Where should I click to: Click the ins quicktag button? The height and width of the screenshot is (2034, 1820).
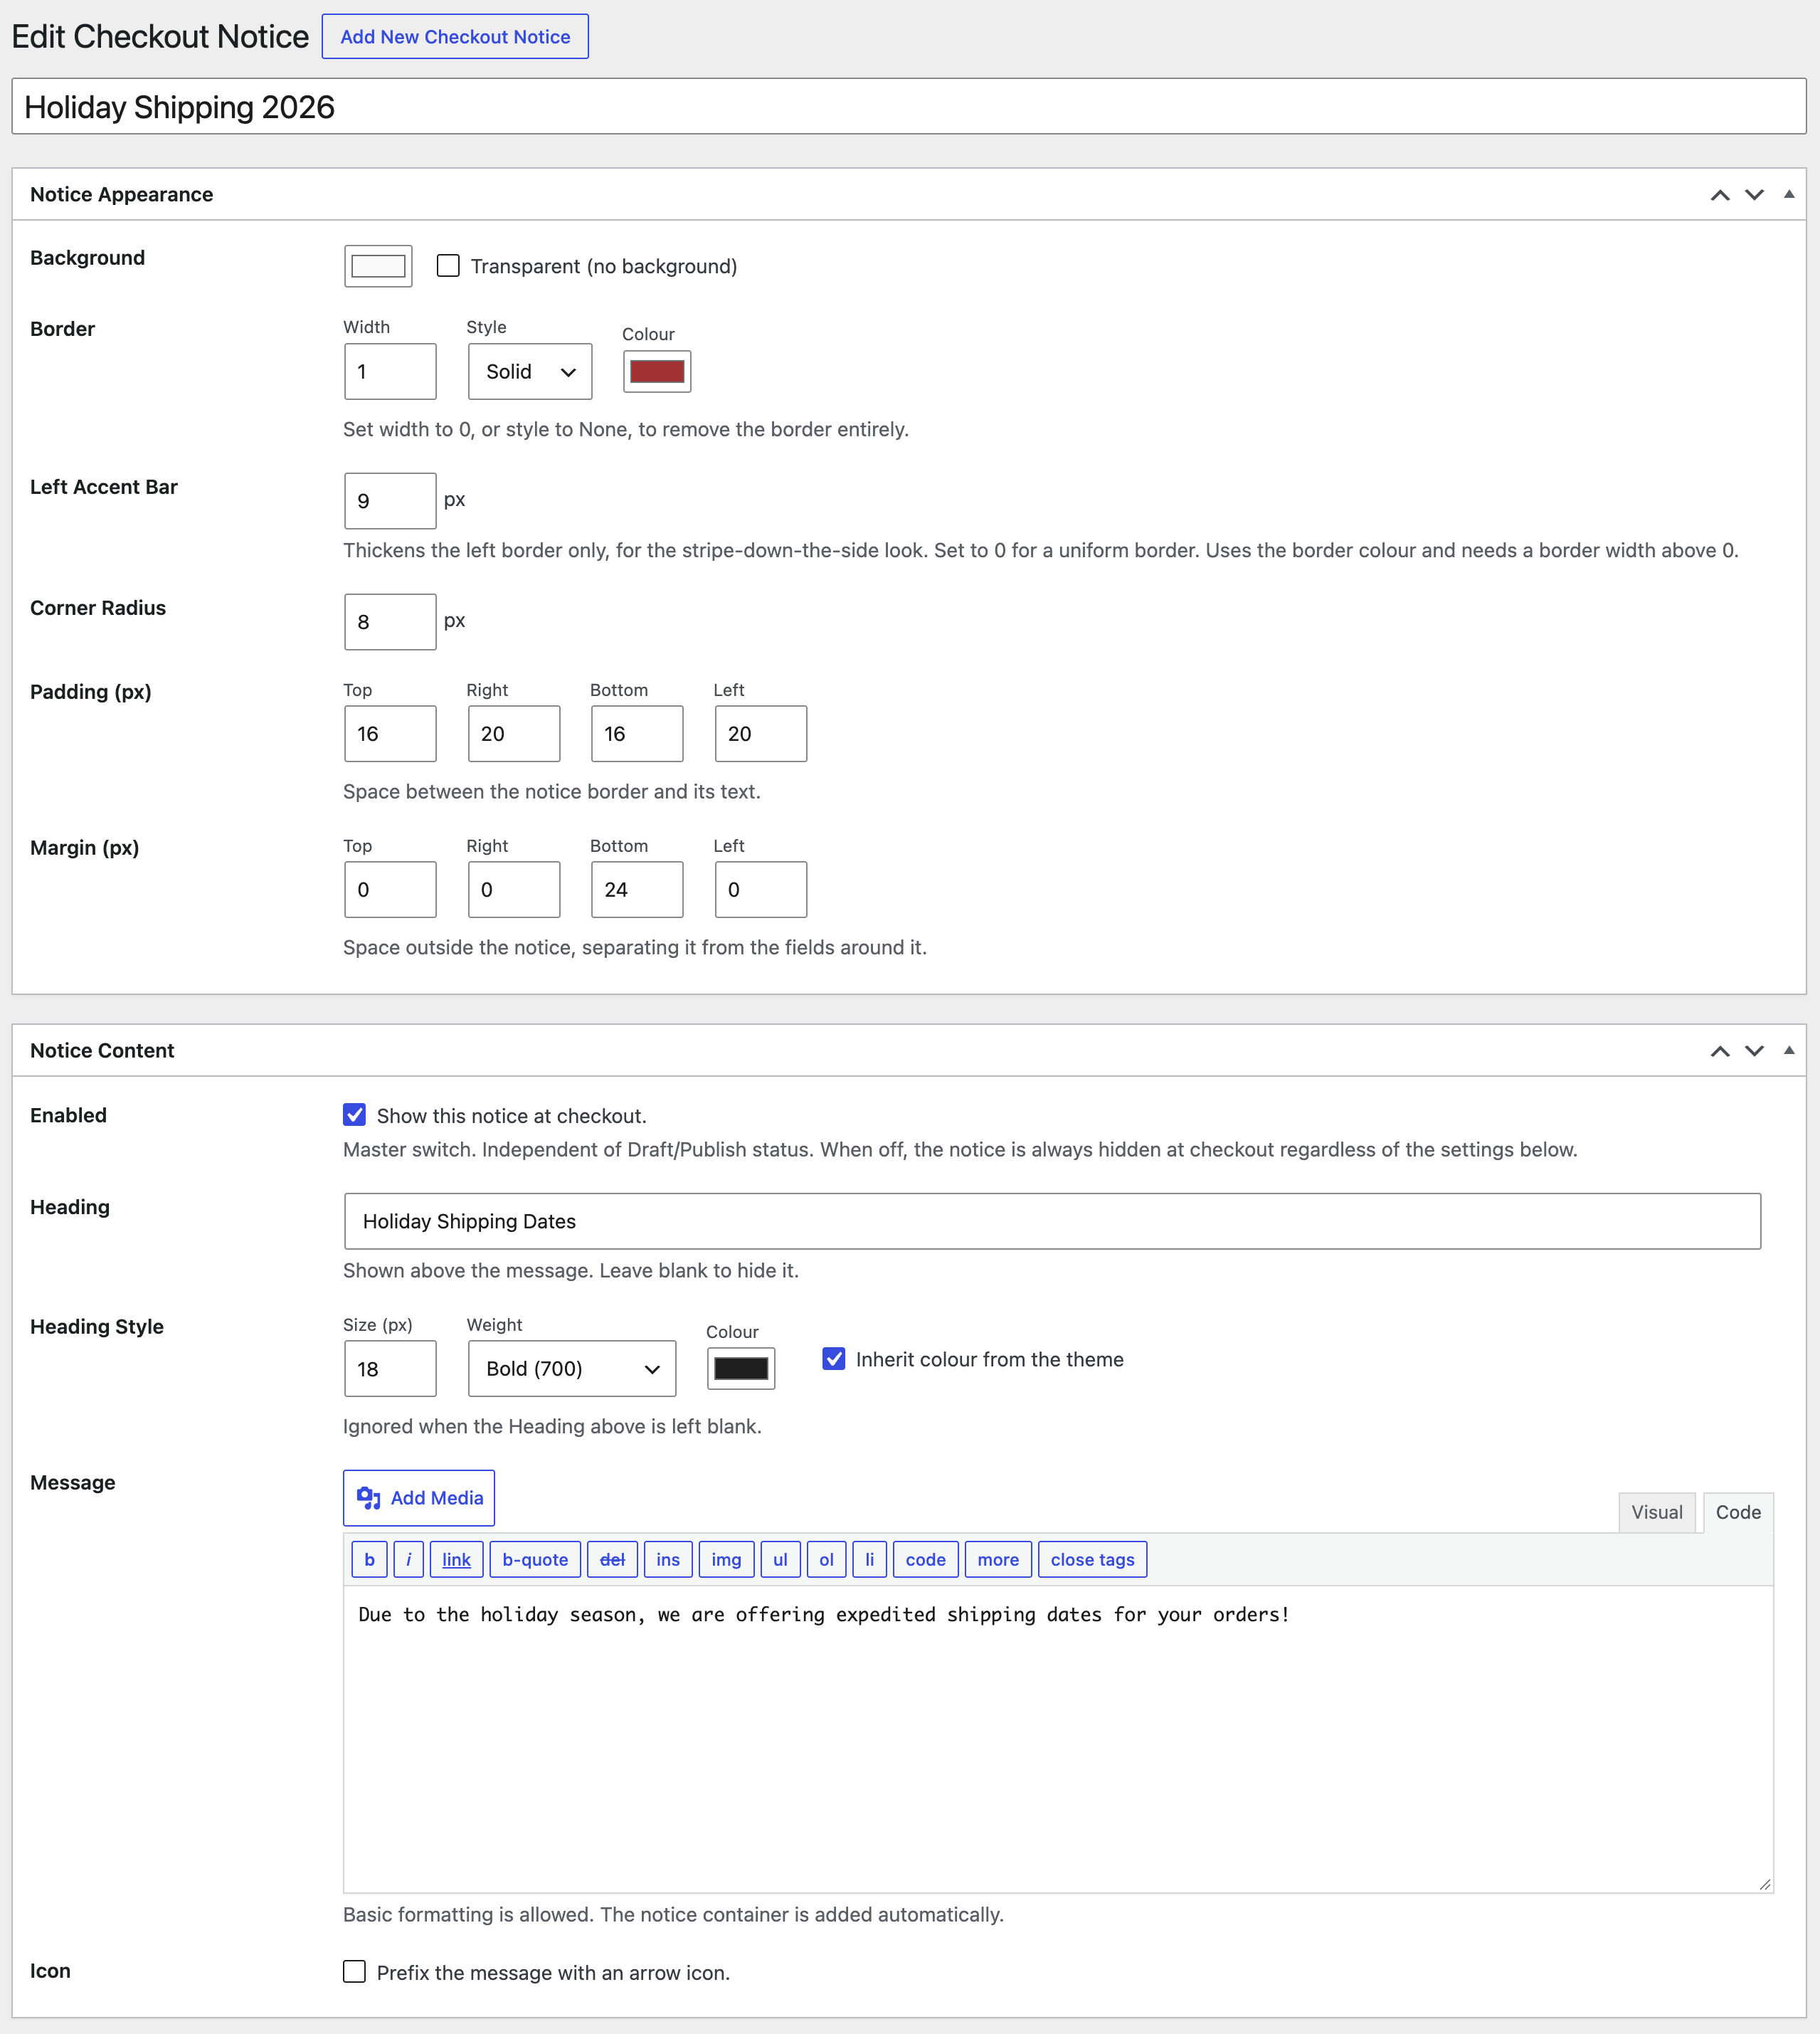pyautogui.click(x=668, y=1560)
